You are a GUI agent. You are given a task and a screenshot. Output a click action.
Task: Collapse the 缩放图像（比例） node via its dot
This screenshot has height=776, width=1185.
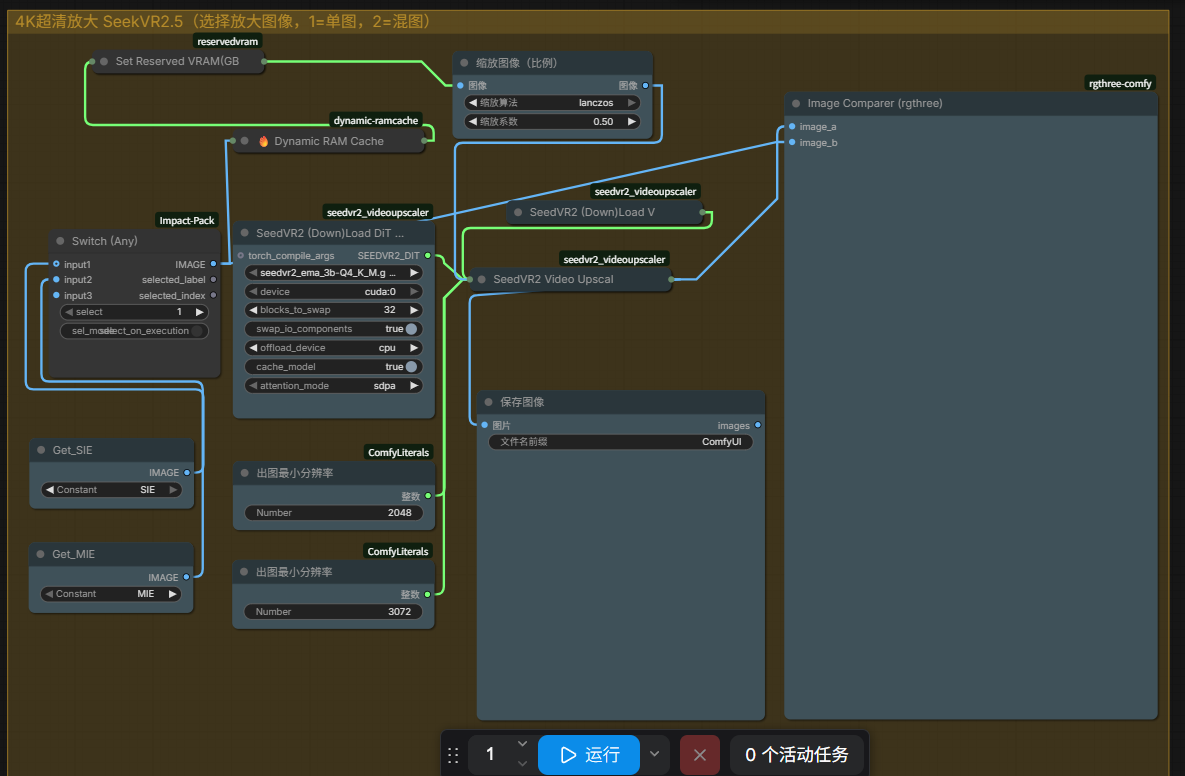pos(464,63)
